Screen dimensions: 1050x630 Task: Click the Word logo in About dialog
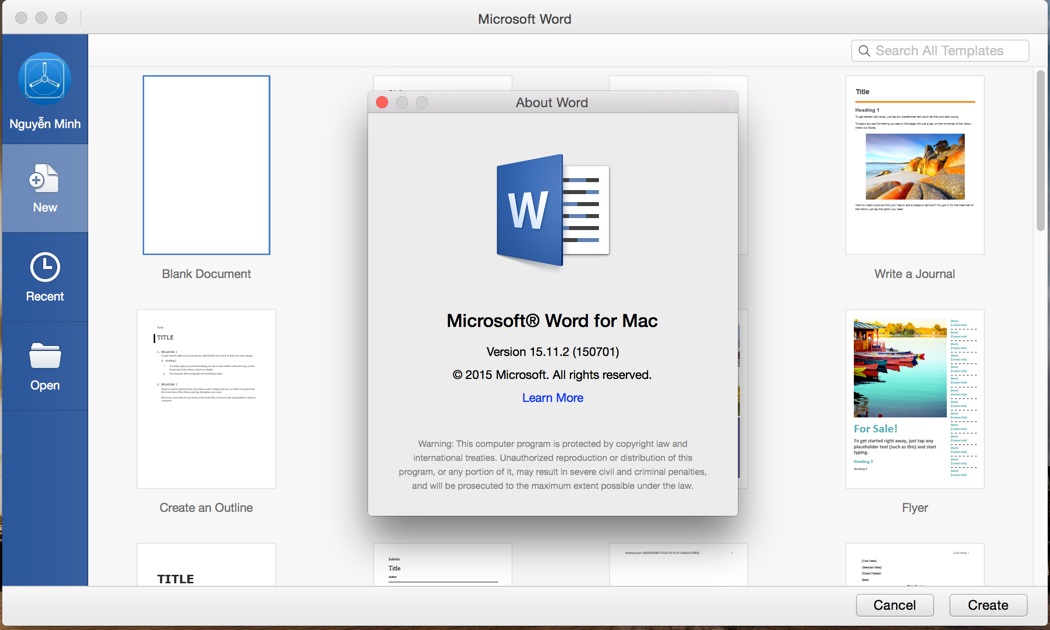(552, 211)
